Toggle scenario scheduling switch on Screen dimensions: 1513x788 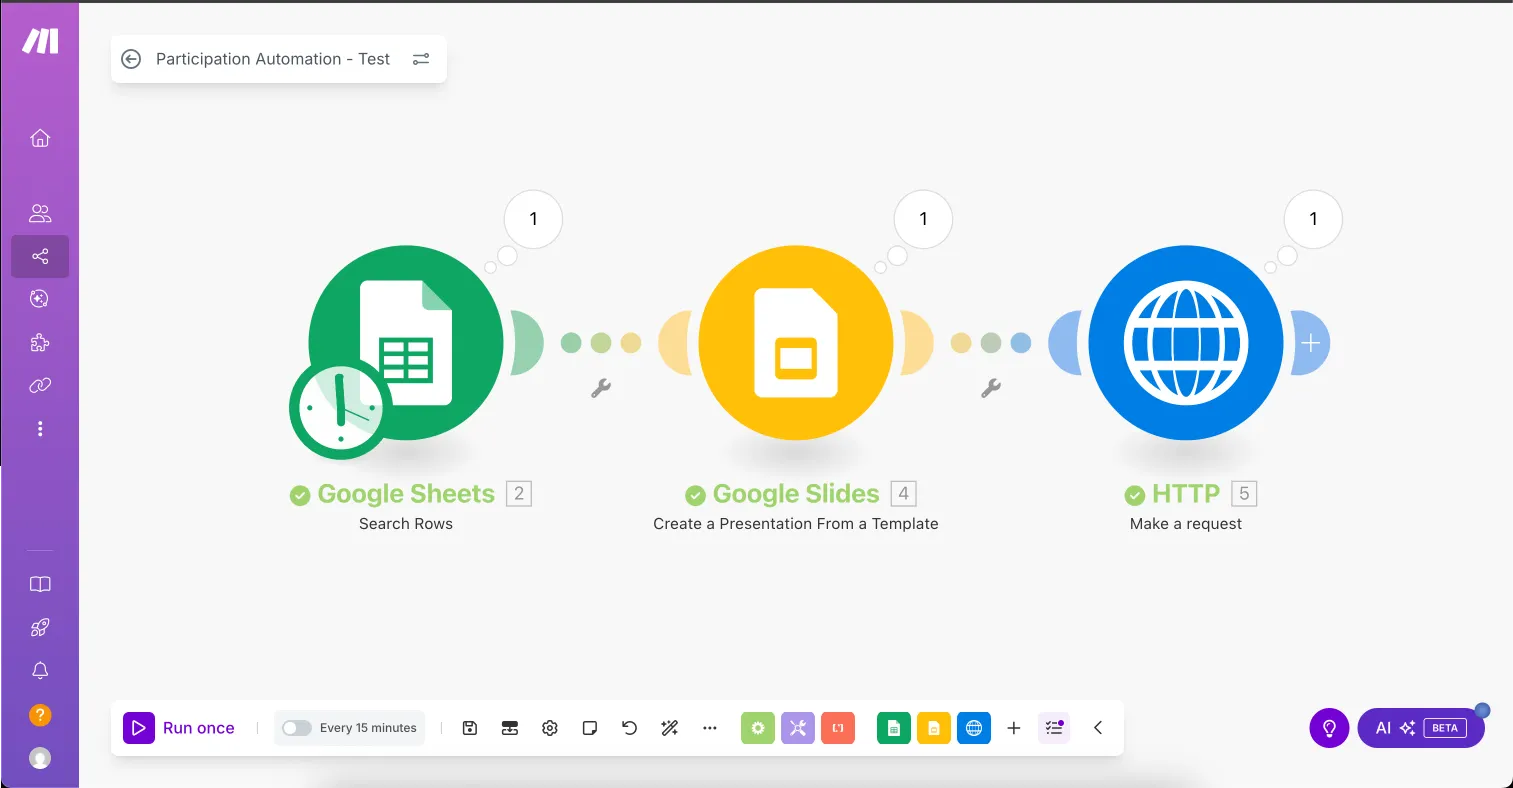click(297, 728)
